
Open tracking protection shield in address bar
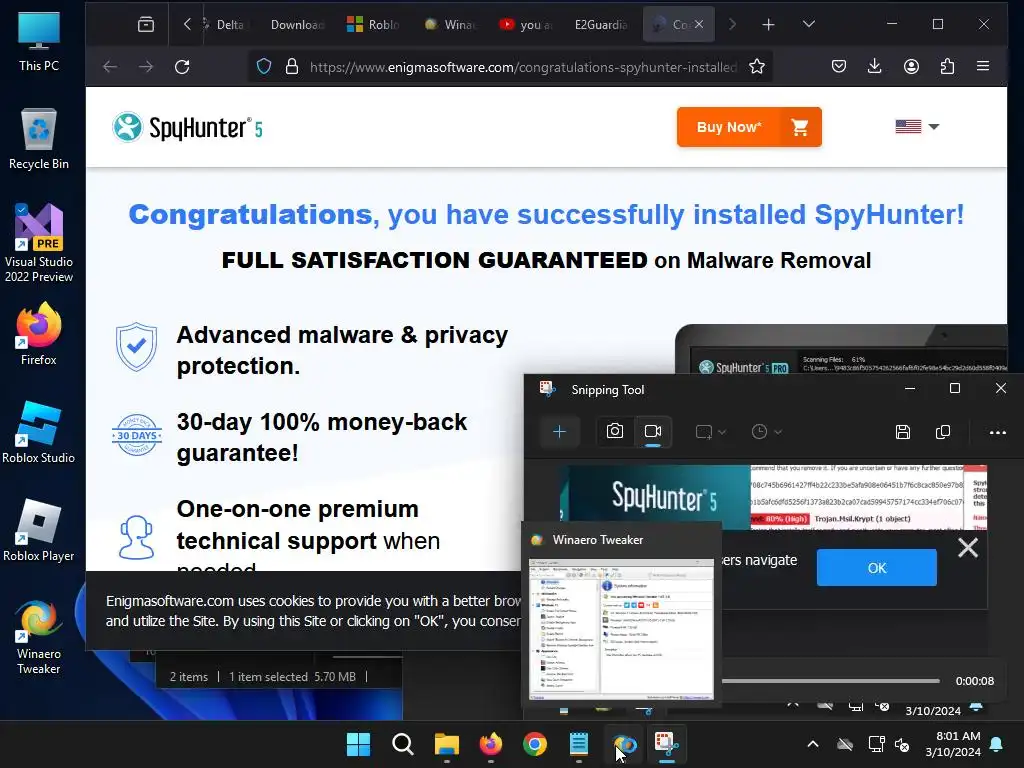[x=264, y=67]
